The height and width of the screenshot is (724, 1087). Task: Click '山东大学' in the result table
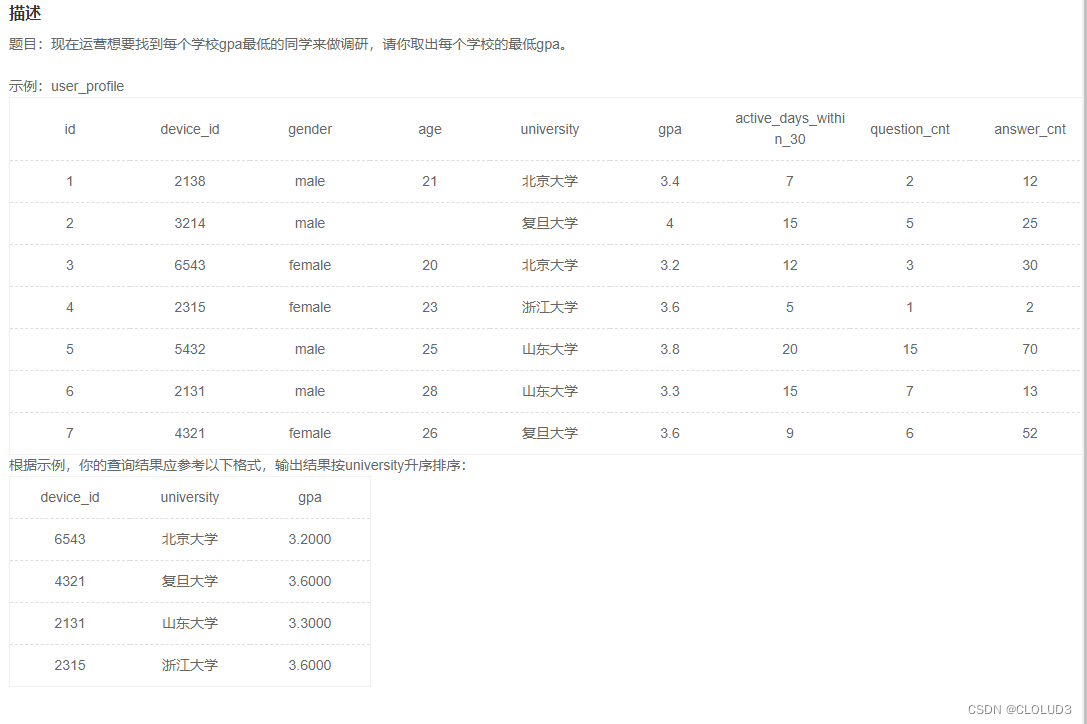189,623
